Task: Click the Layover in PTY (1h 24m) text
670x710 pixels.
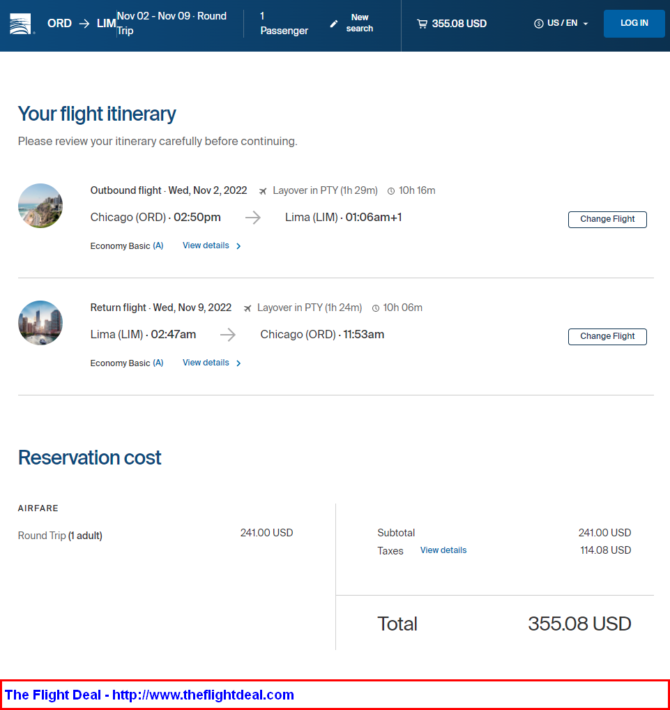Action: [x=310, y=308]
